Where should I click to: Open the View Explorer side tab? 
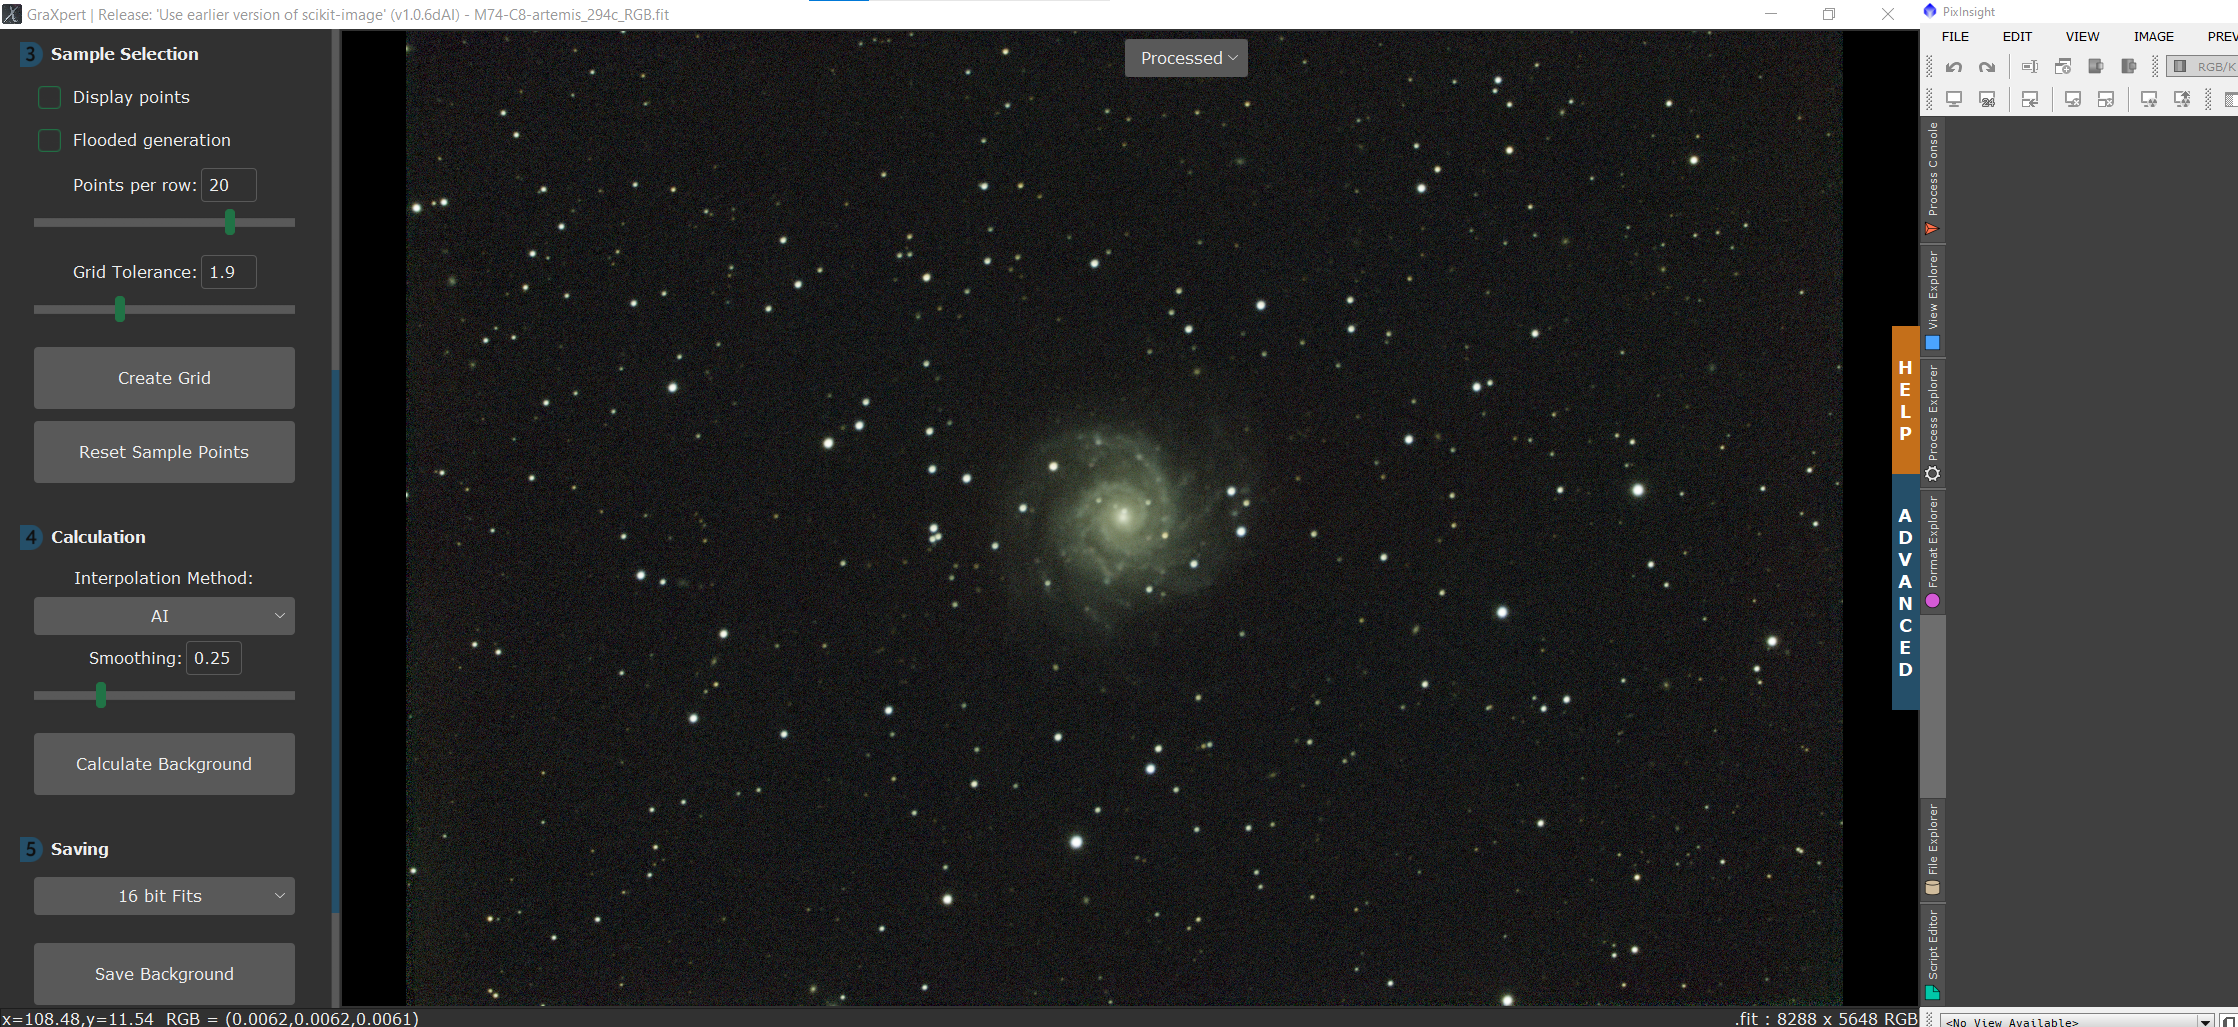(x=1933, y=300)
